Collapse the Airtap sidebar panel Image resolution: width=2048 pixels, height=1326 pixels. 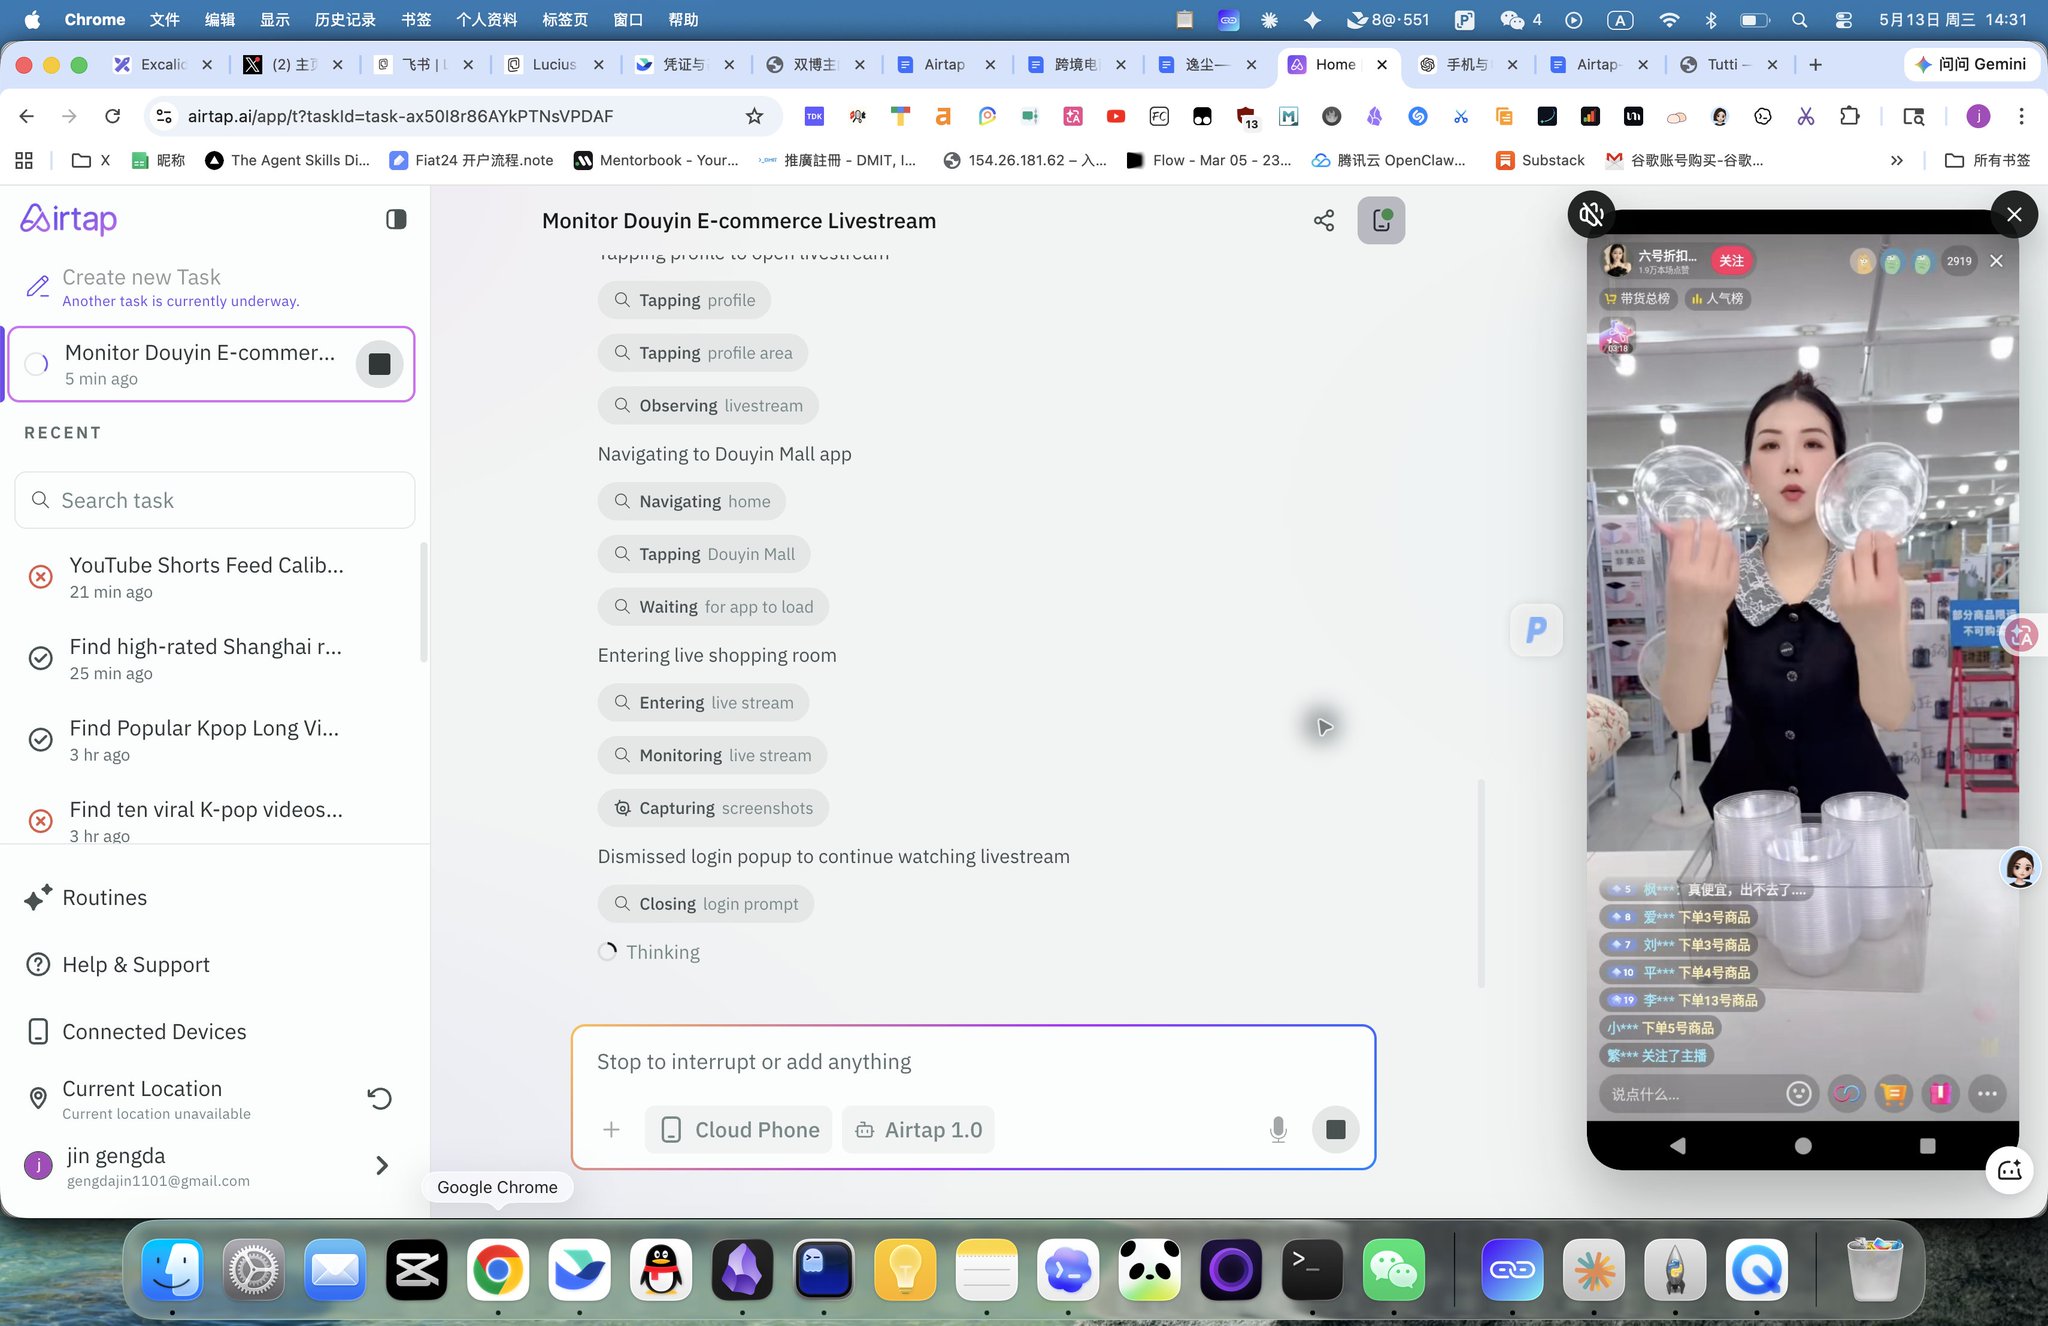coord(396,219)
